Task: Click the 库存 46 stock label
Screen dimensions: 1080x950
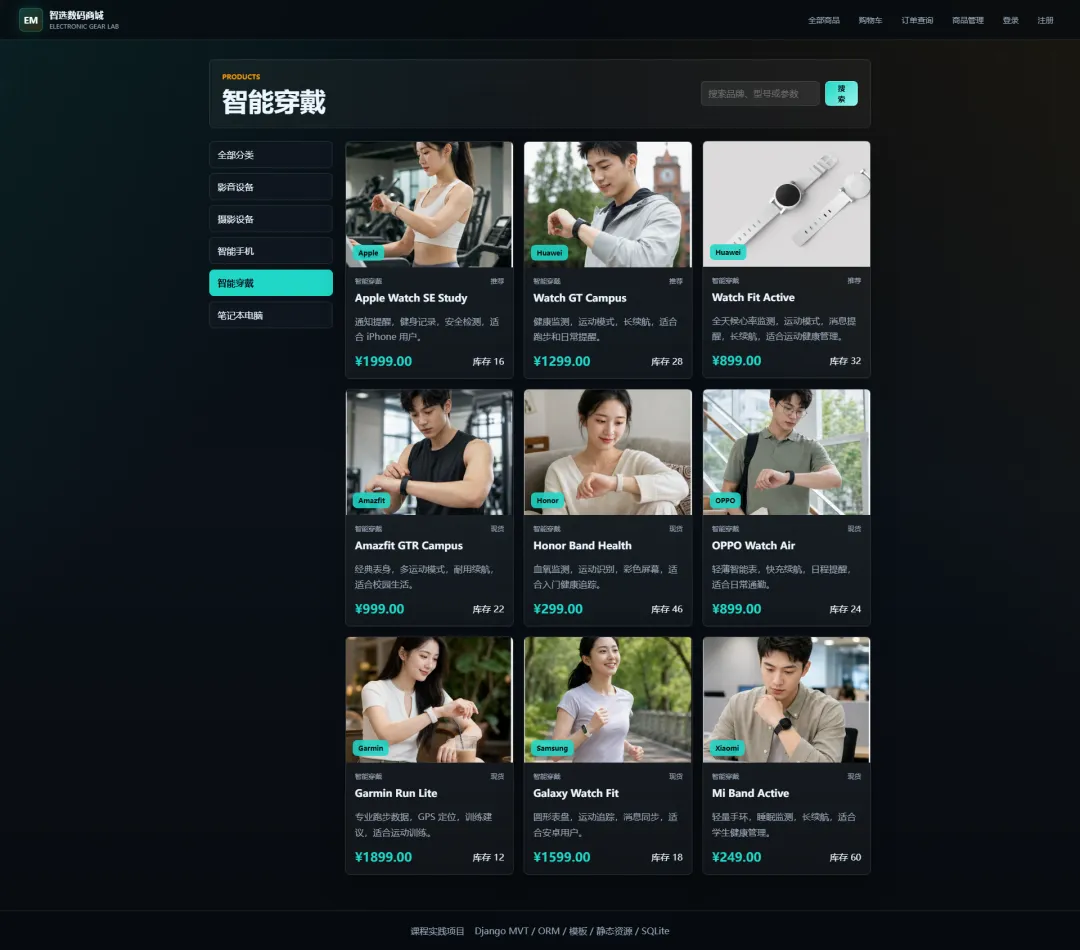Action: pos(667,609)
